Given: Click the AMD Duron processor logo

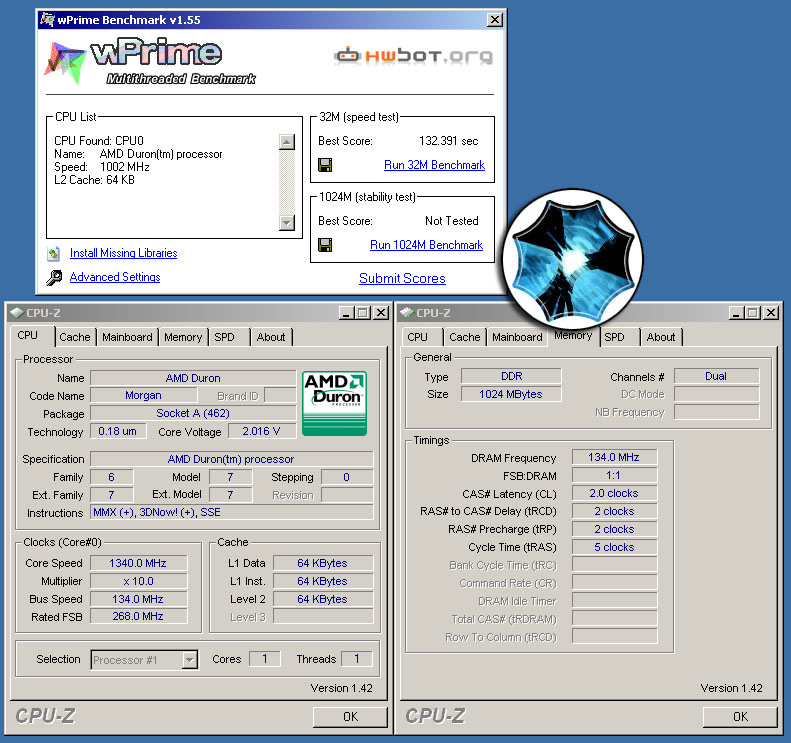Looking at the screenshot, I should coord(334,404).
